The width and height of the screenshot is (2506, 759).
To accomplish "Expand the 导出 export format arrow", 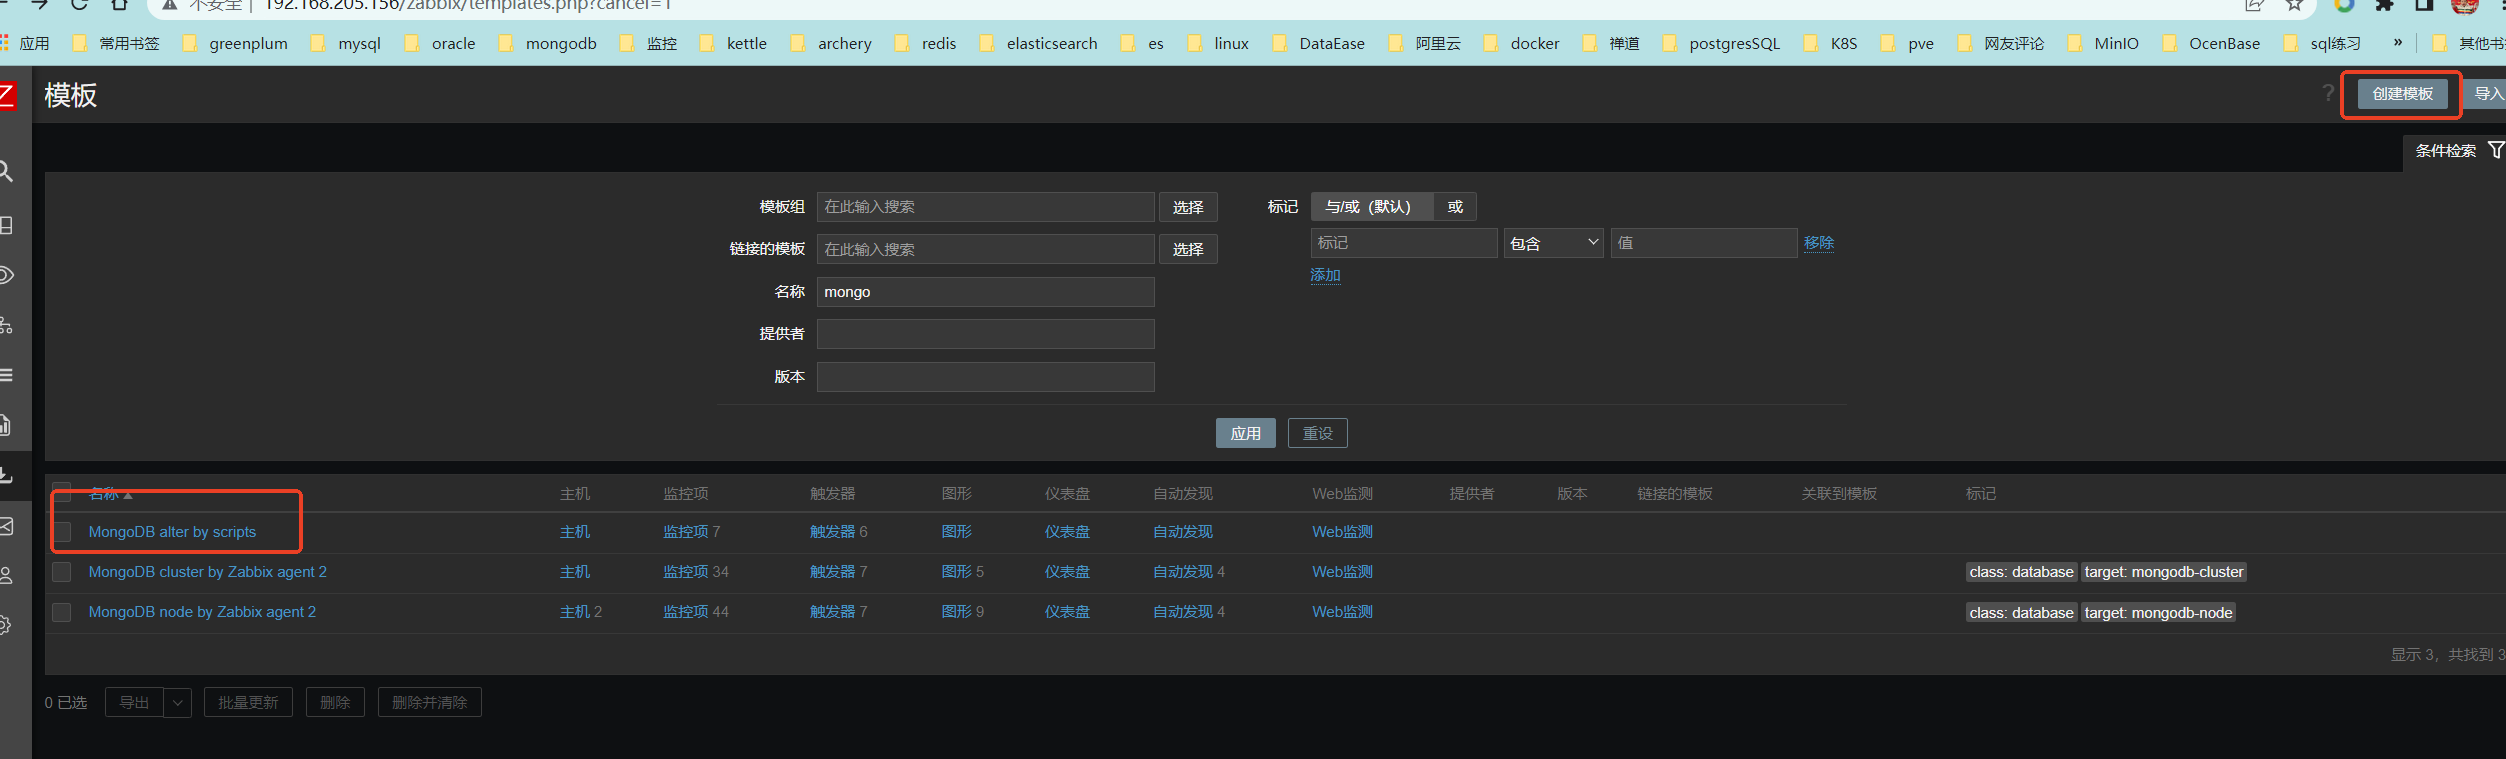I will click(178, 703).
